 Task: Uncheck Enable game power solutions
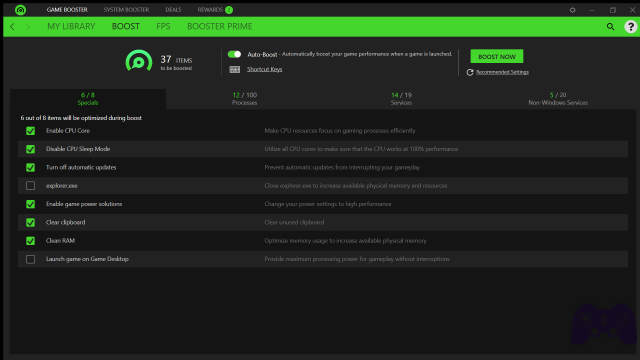click(x=31, y=204)
